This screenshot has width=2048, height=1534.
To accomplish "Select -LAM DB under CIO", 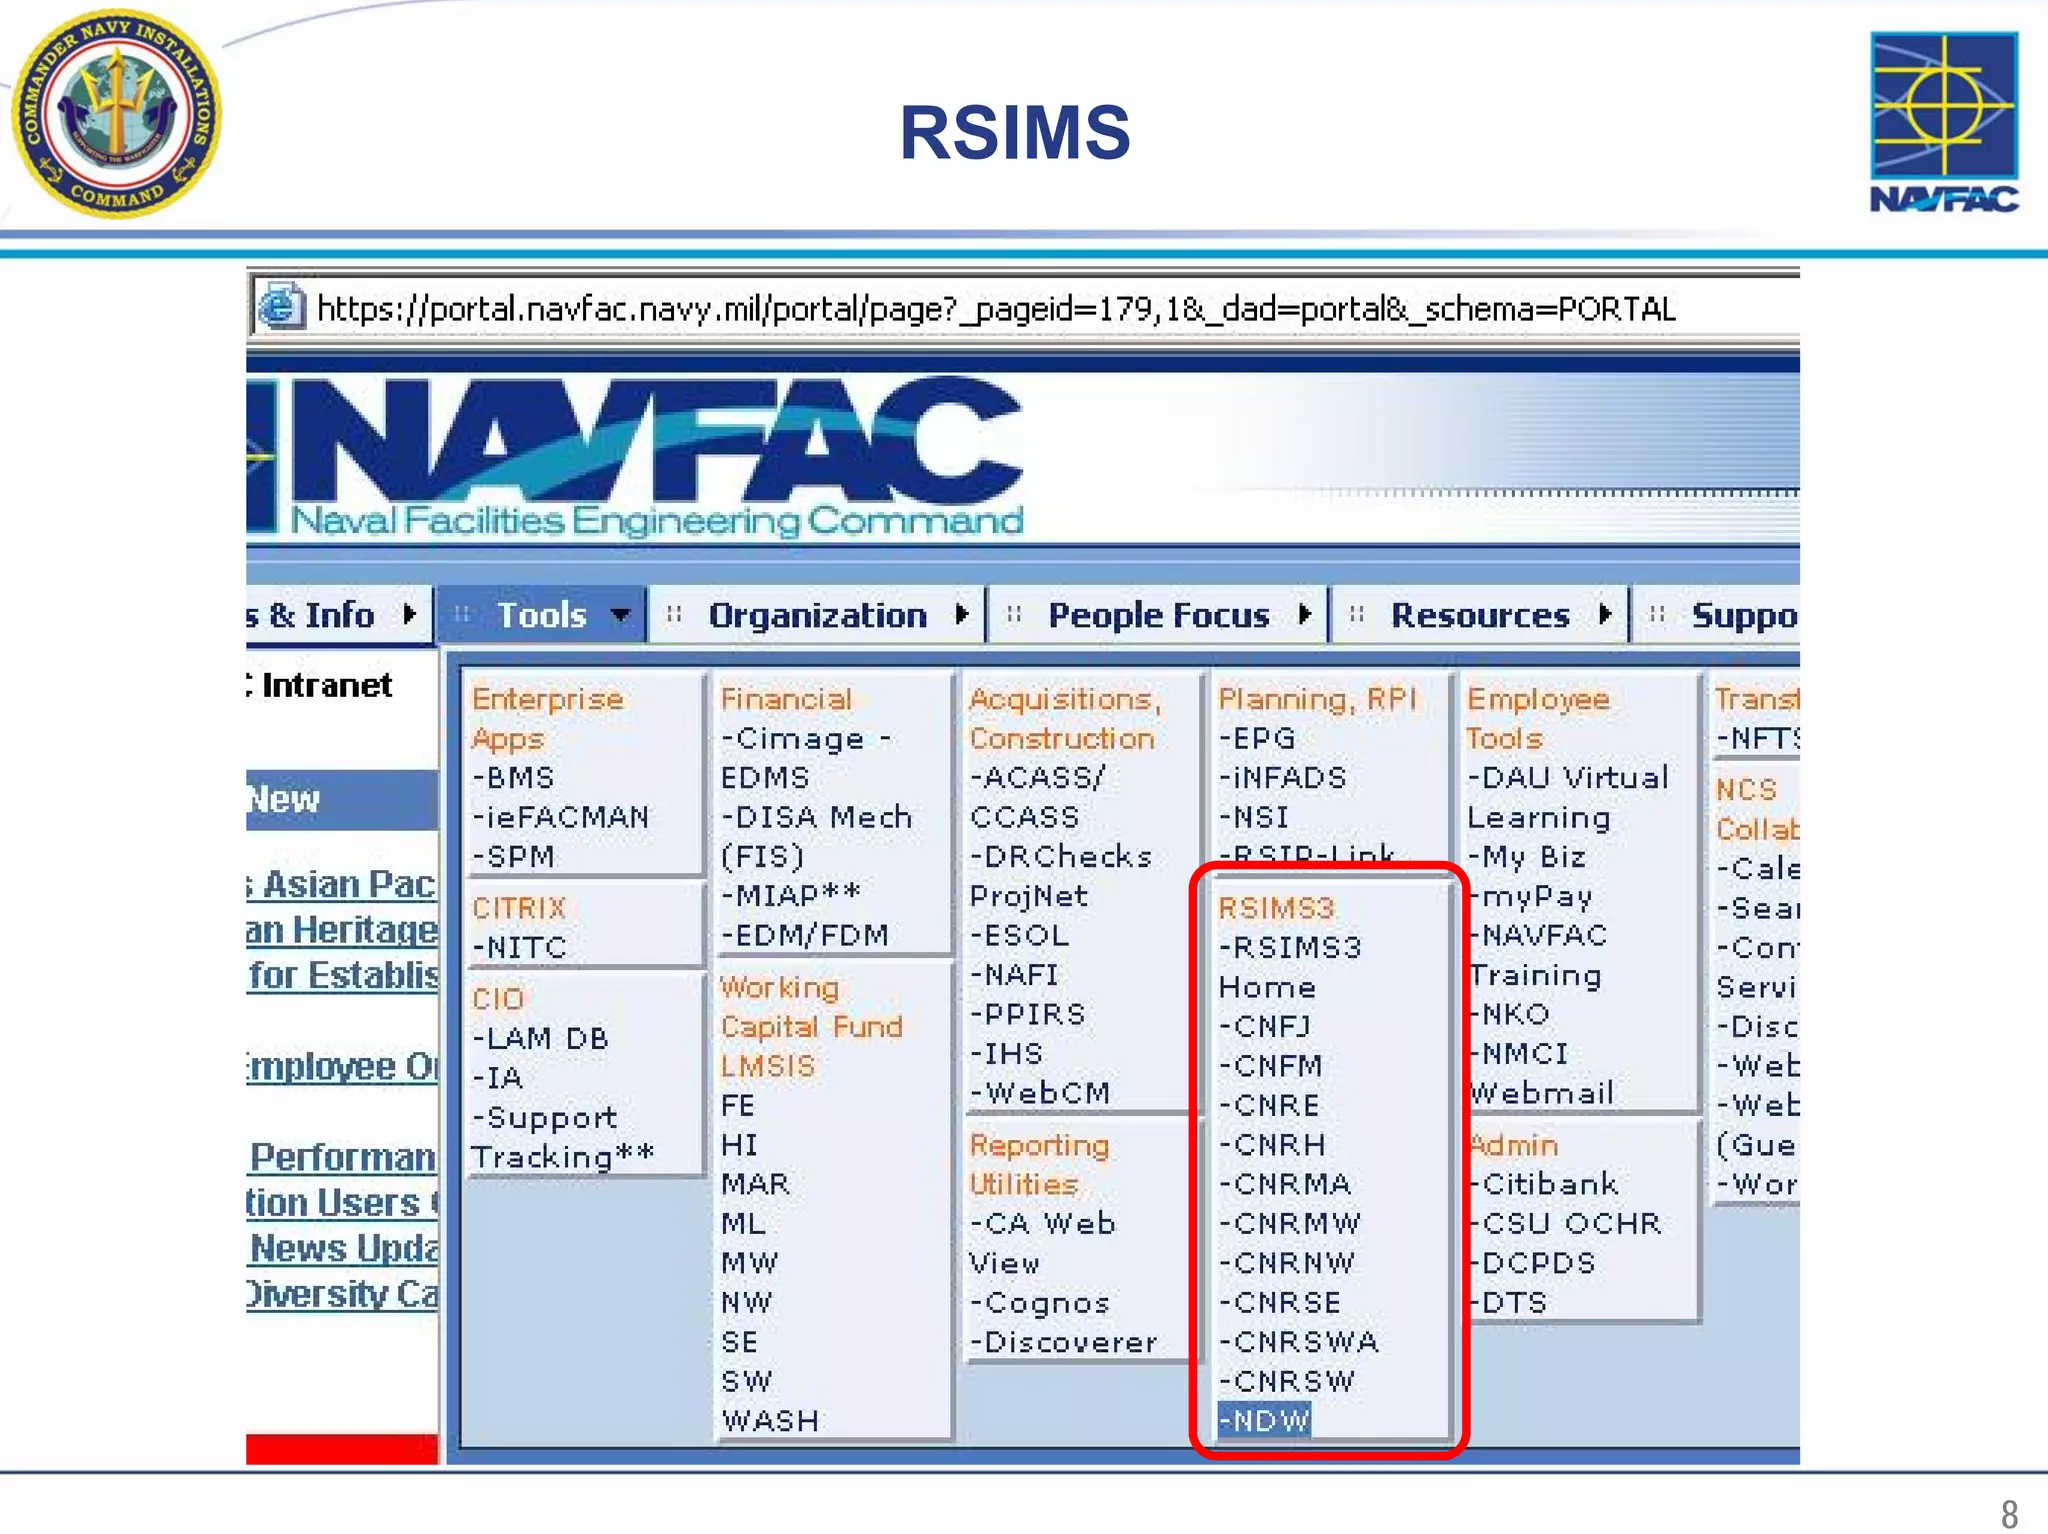I will click(x=540, y=1038).
